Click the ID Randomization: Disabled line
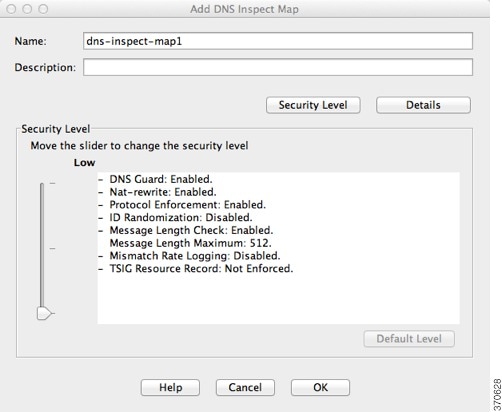The width and height of the screenshot is (502, 412). coord(181,217)
